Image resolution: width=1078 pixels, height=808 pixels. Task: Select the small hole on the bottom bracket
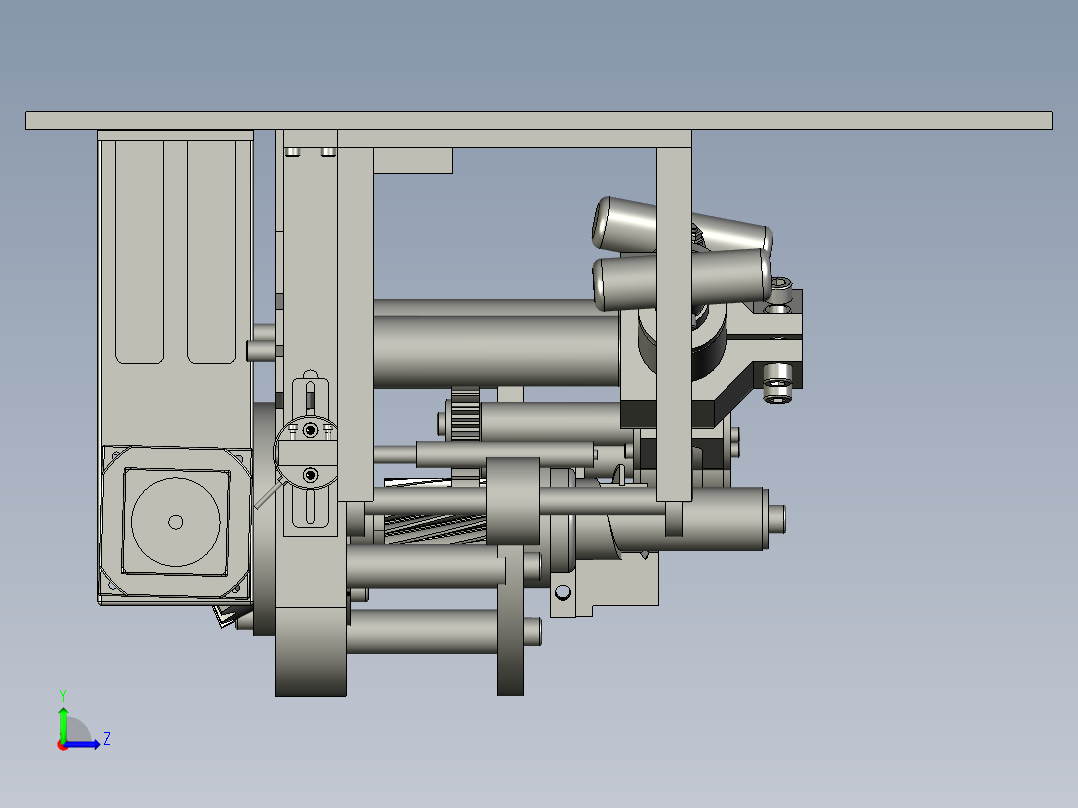click(x=562, y=592)
